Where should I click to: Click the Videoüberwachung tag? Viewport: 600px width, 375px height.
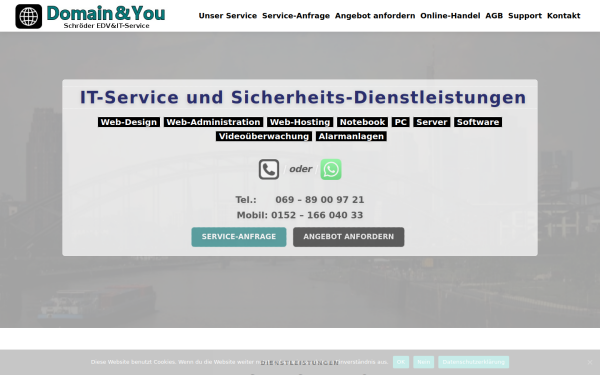coord(264,136)
